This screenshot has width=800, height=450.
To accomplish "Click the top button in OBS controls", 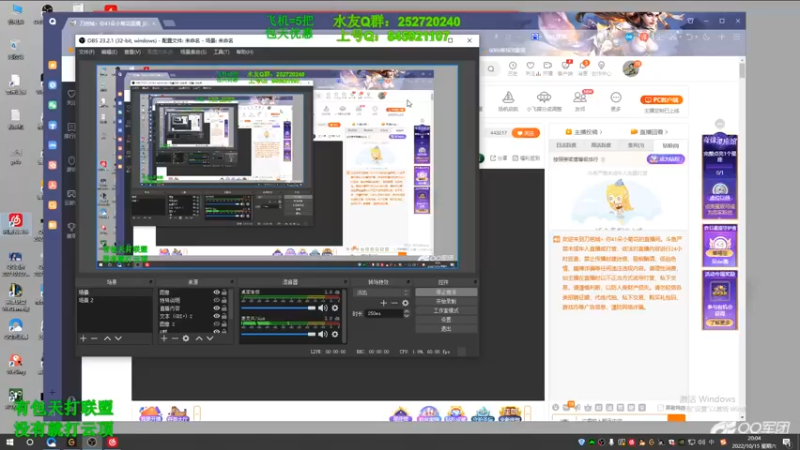I will [446, 292].
